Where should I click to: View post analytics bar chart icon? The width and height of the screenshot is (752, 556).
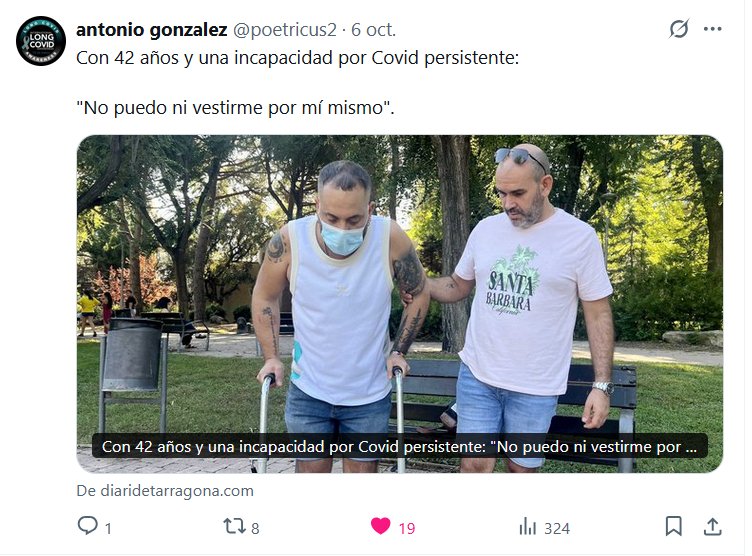click(528, 526)
